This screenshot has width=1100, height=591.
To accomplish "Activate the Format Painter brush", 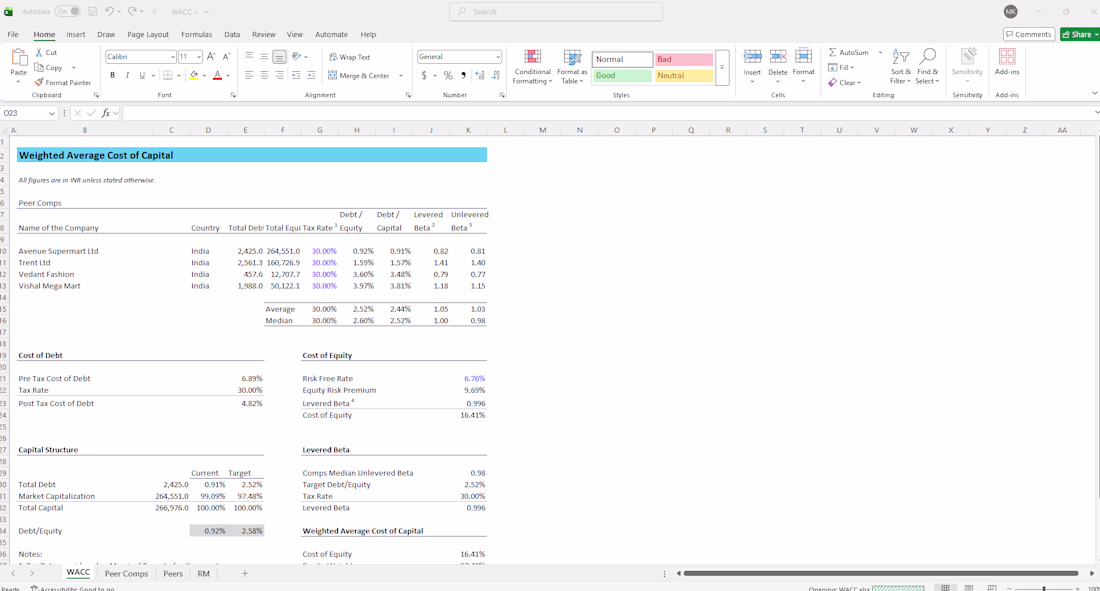I will (39, 82).
